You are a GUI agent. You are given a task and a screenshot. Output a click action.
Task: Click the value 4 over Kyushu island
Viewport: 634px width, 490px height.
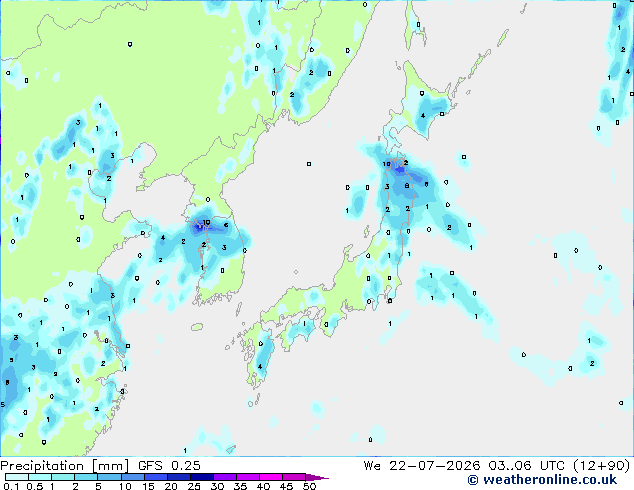pyautogui.click(x=260, y=367)
